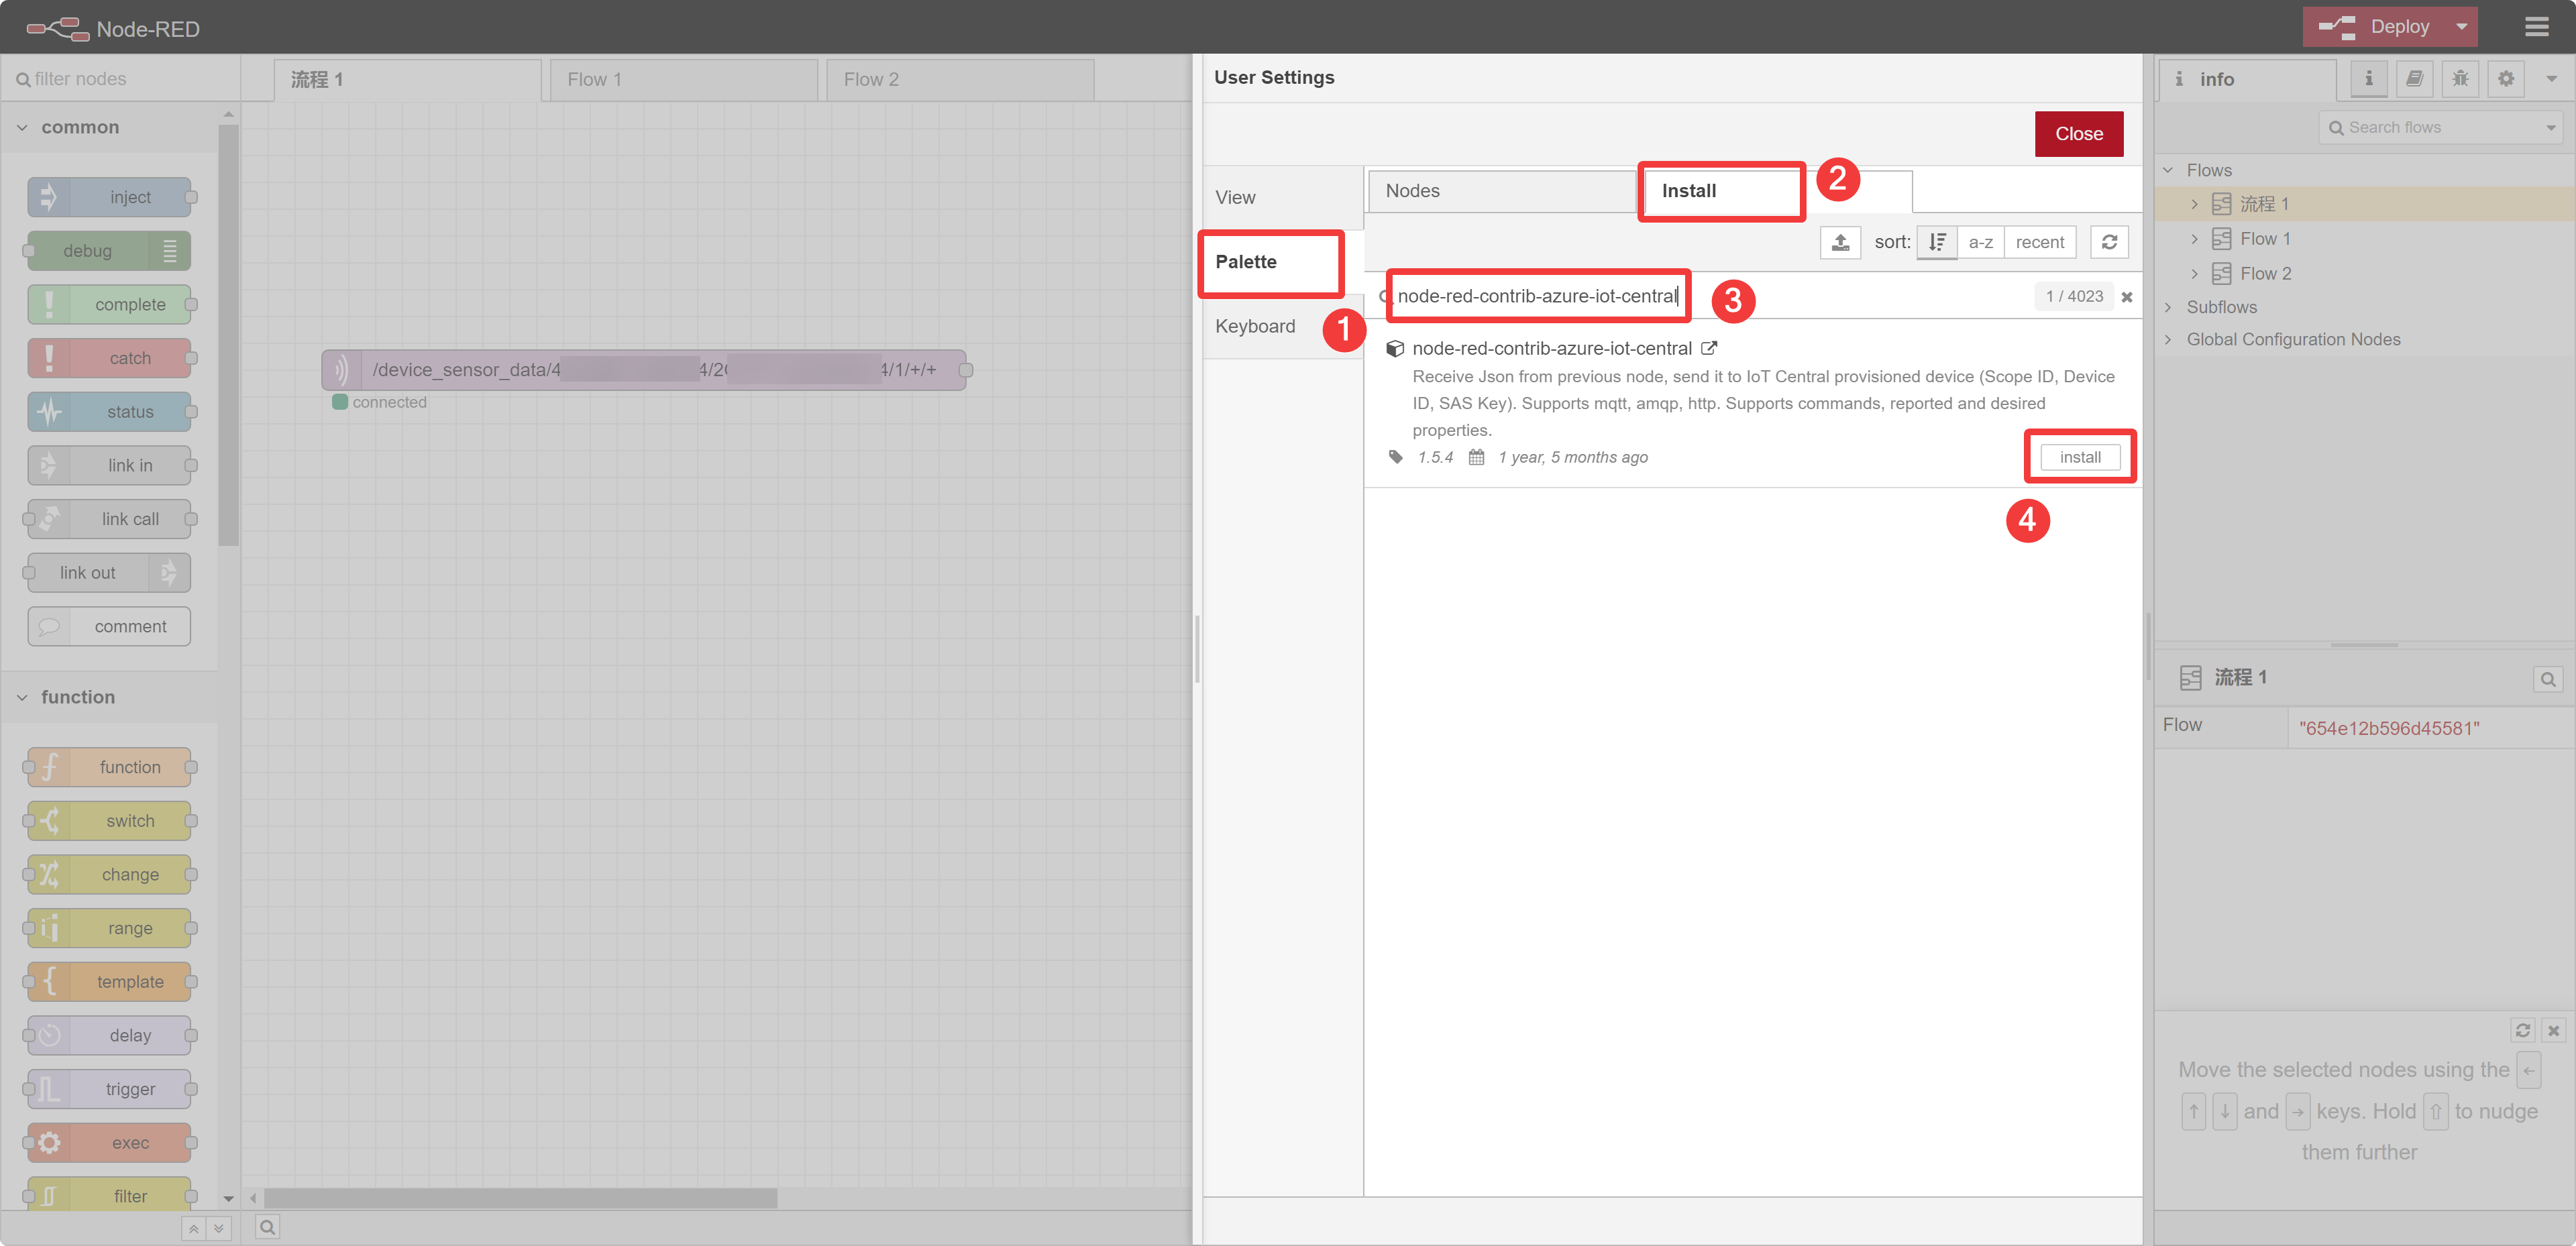Click the filter nodes search box

pos(121,79)
